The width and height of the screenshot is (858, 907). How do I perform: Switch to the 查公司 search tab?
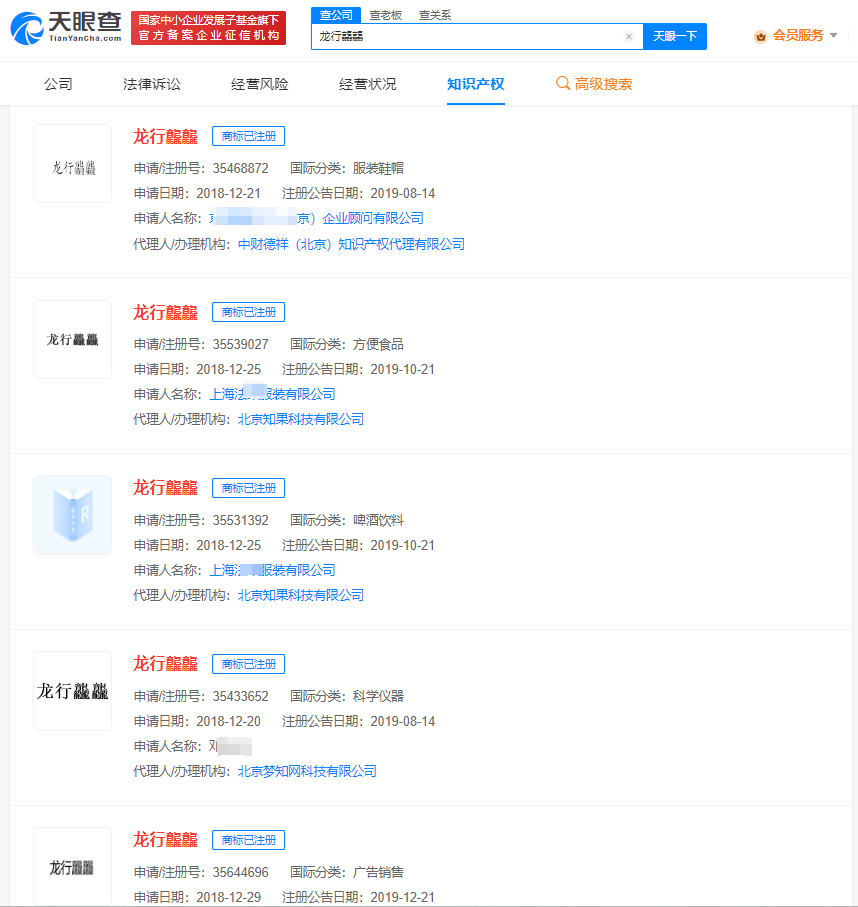tap(336, 15)
